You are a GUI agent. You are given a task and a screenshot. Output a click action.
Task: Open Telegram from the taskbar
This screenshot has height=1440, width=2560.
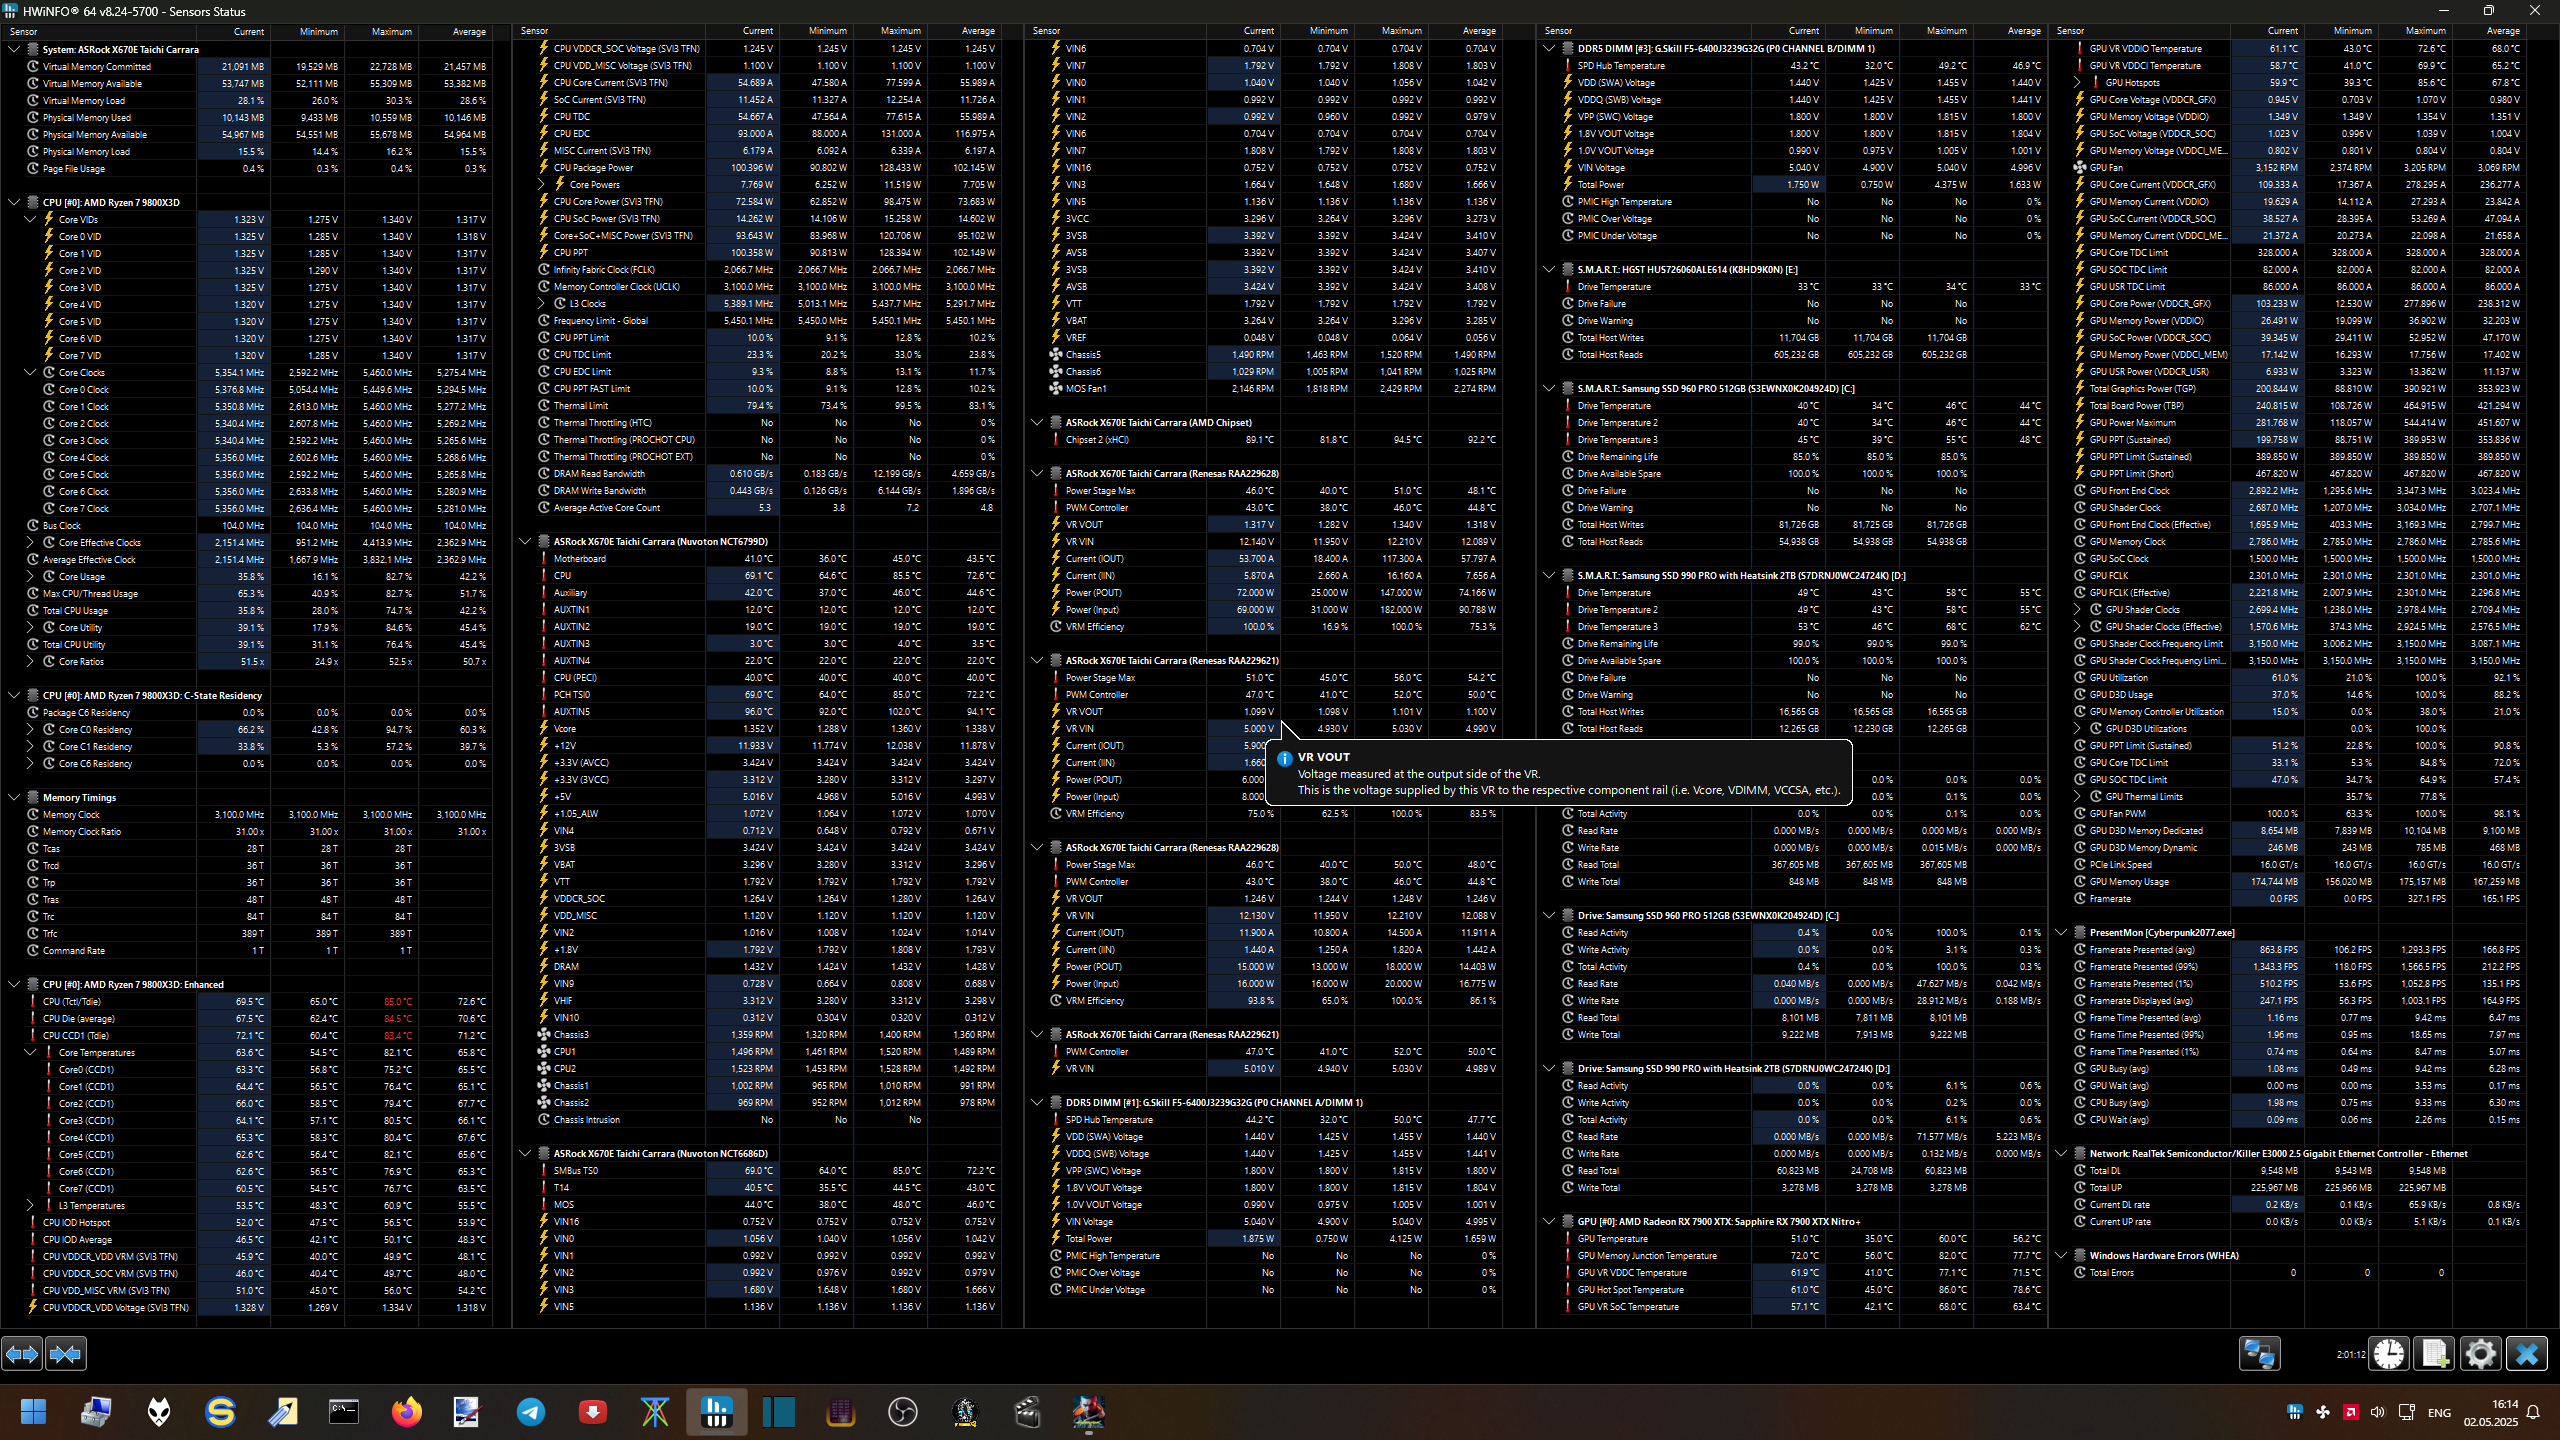(x=530, y=1412)
